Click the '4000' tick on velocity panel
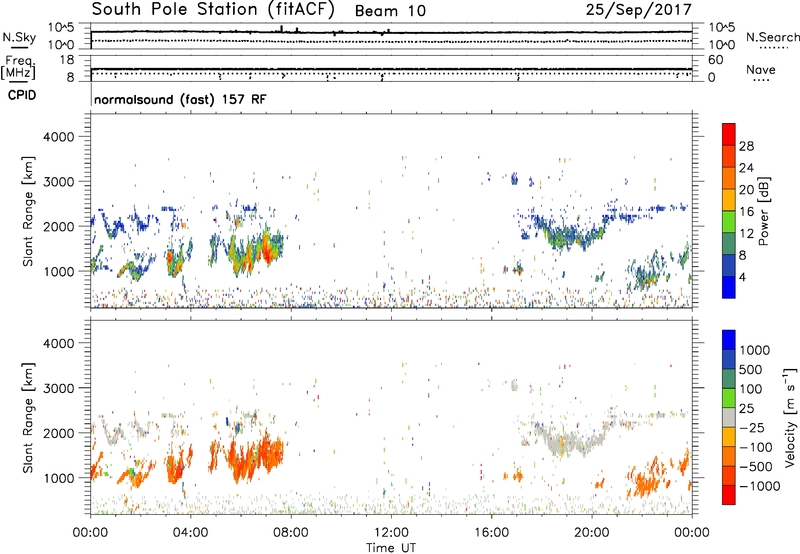Screen dimensions: 800x554 59,343
